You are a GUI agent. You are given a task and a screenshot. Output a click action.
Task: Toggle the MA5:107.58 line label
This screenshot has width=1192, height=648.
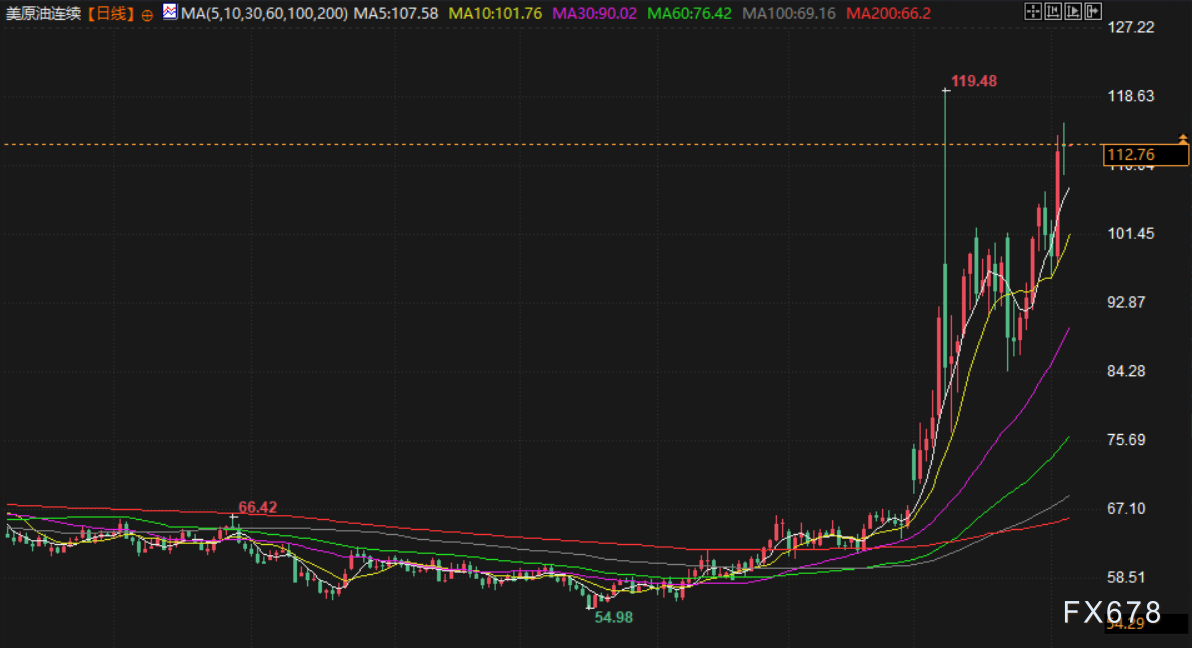point(397,14)
